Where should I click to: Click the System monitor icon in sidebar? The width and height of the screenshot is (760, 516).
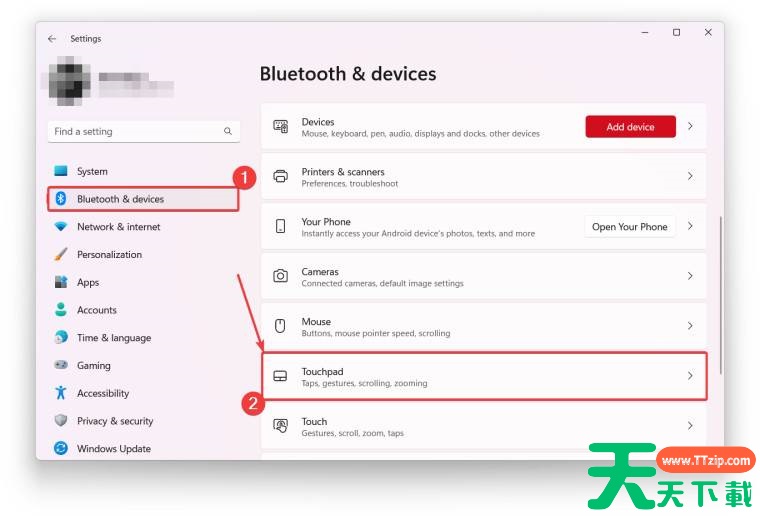[x=61, y=171]
